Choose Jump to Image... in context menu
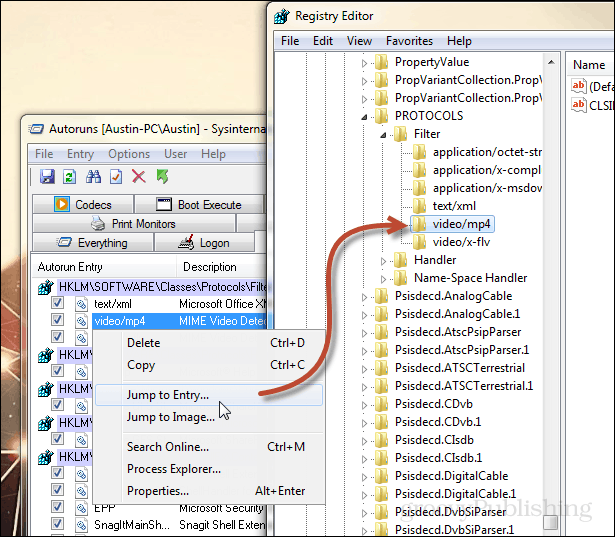 point(209,417)
